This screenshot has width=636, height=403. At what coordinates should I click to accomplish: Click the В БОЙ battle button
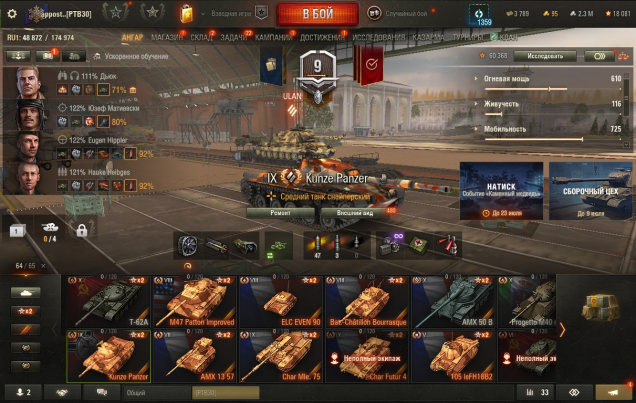pyautogui.click(x=318, y=14)
